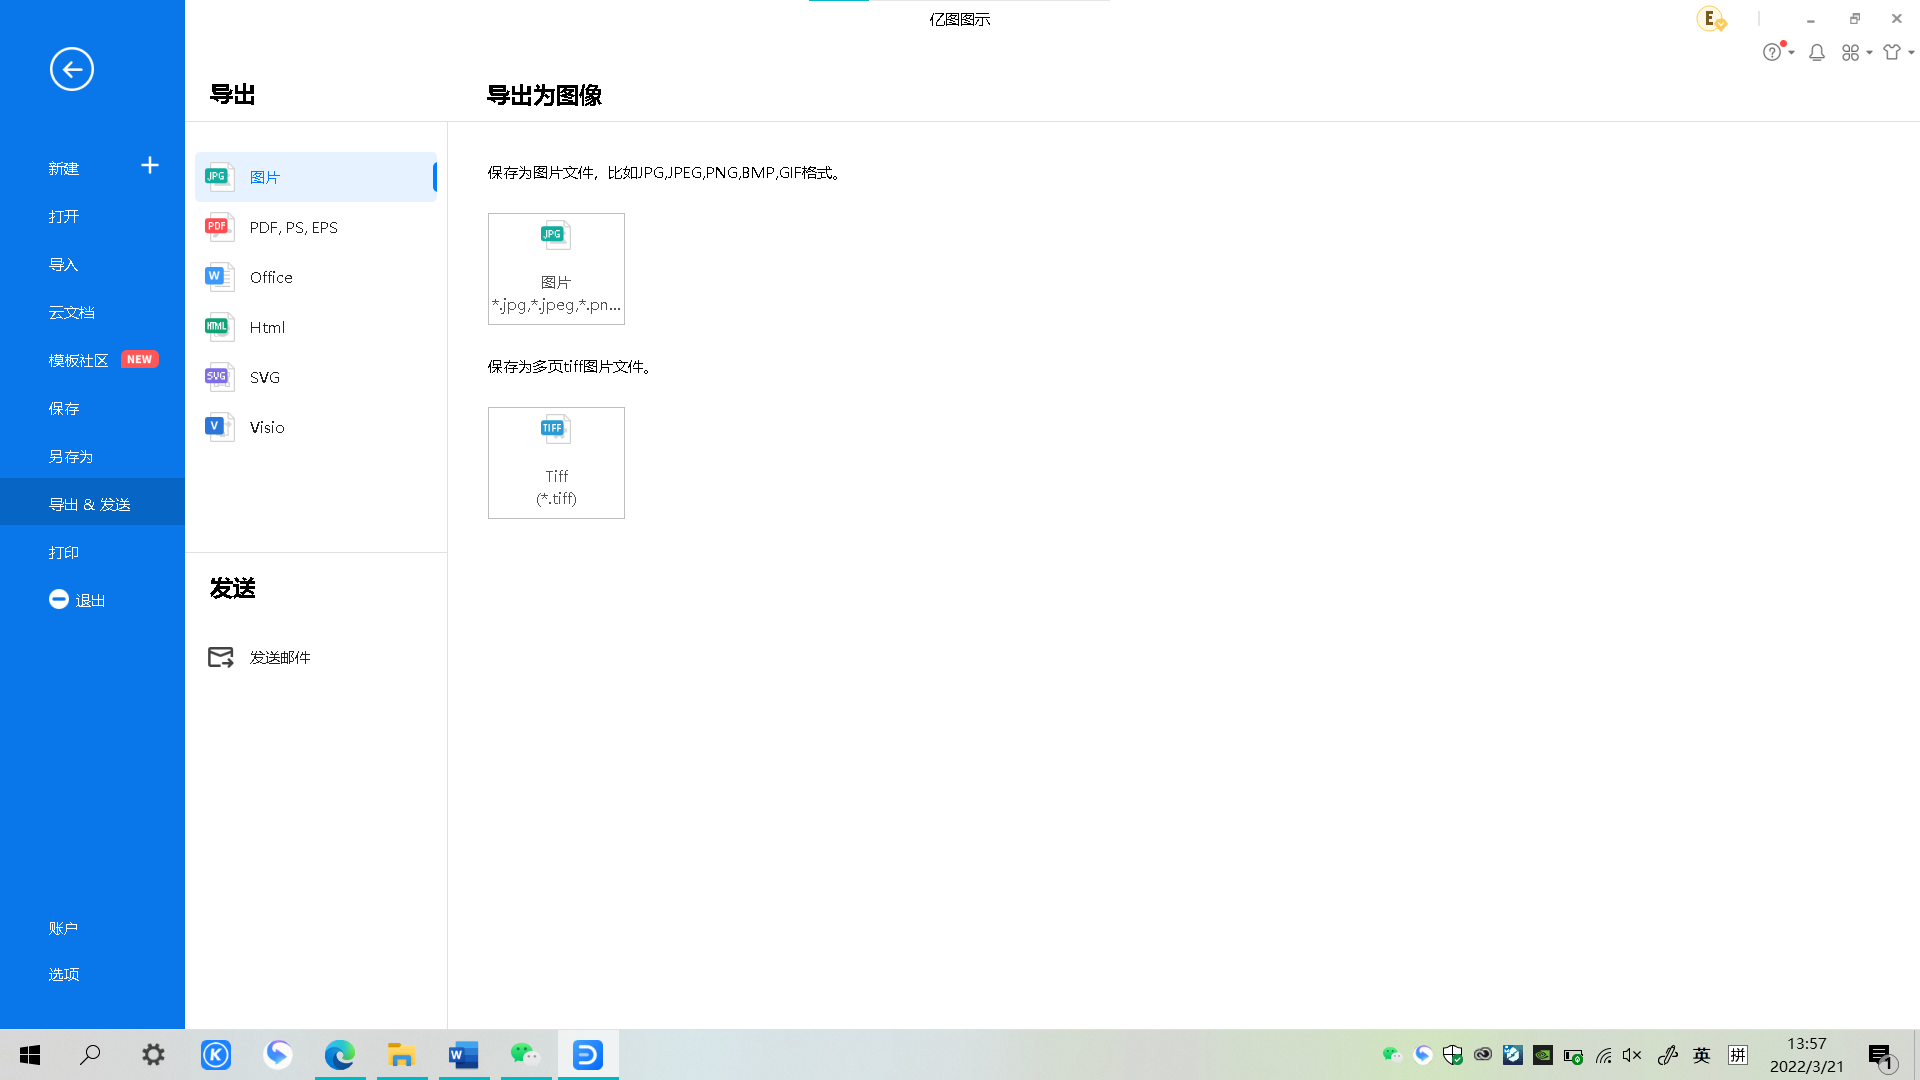Click the mail envelope icon
Screen dimensions: 1920x1080
(x=220, y=657)
